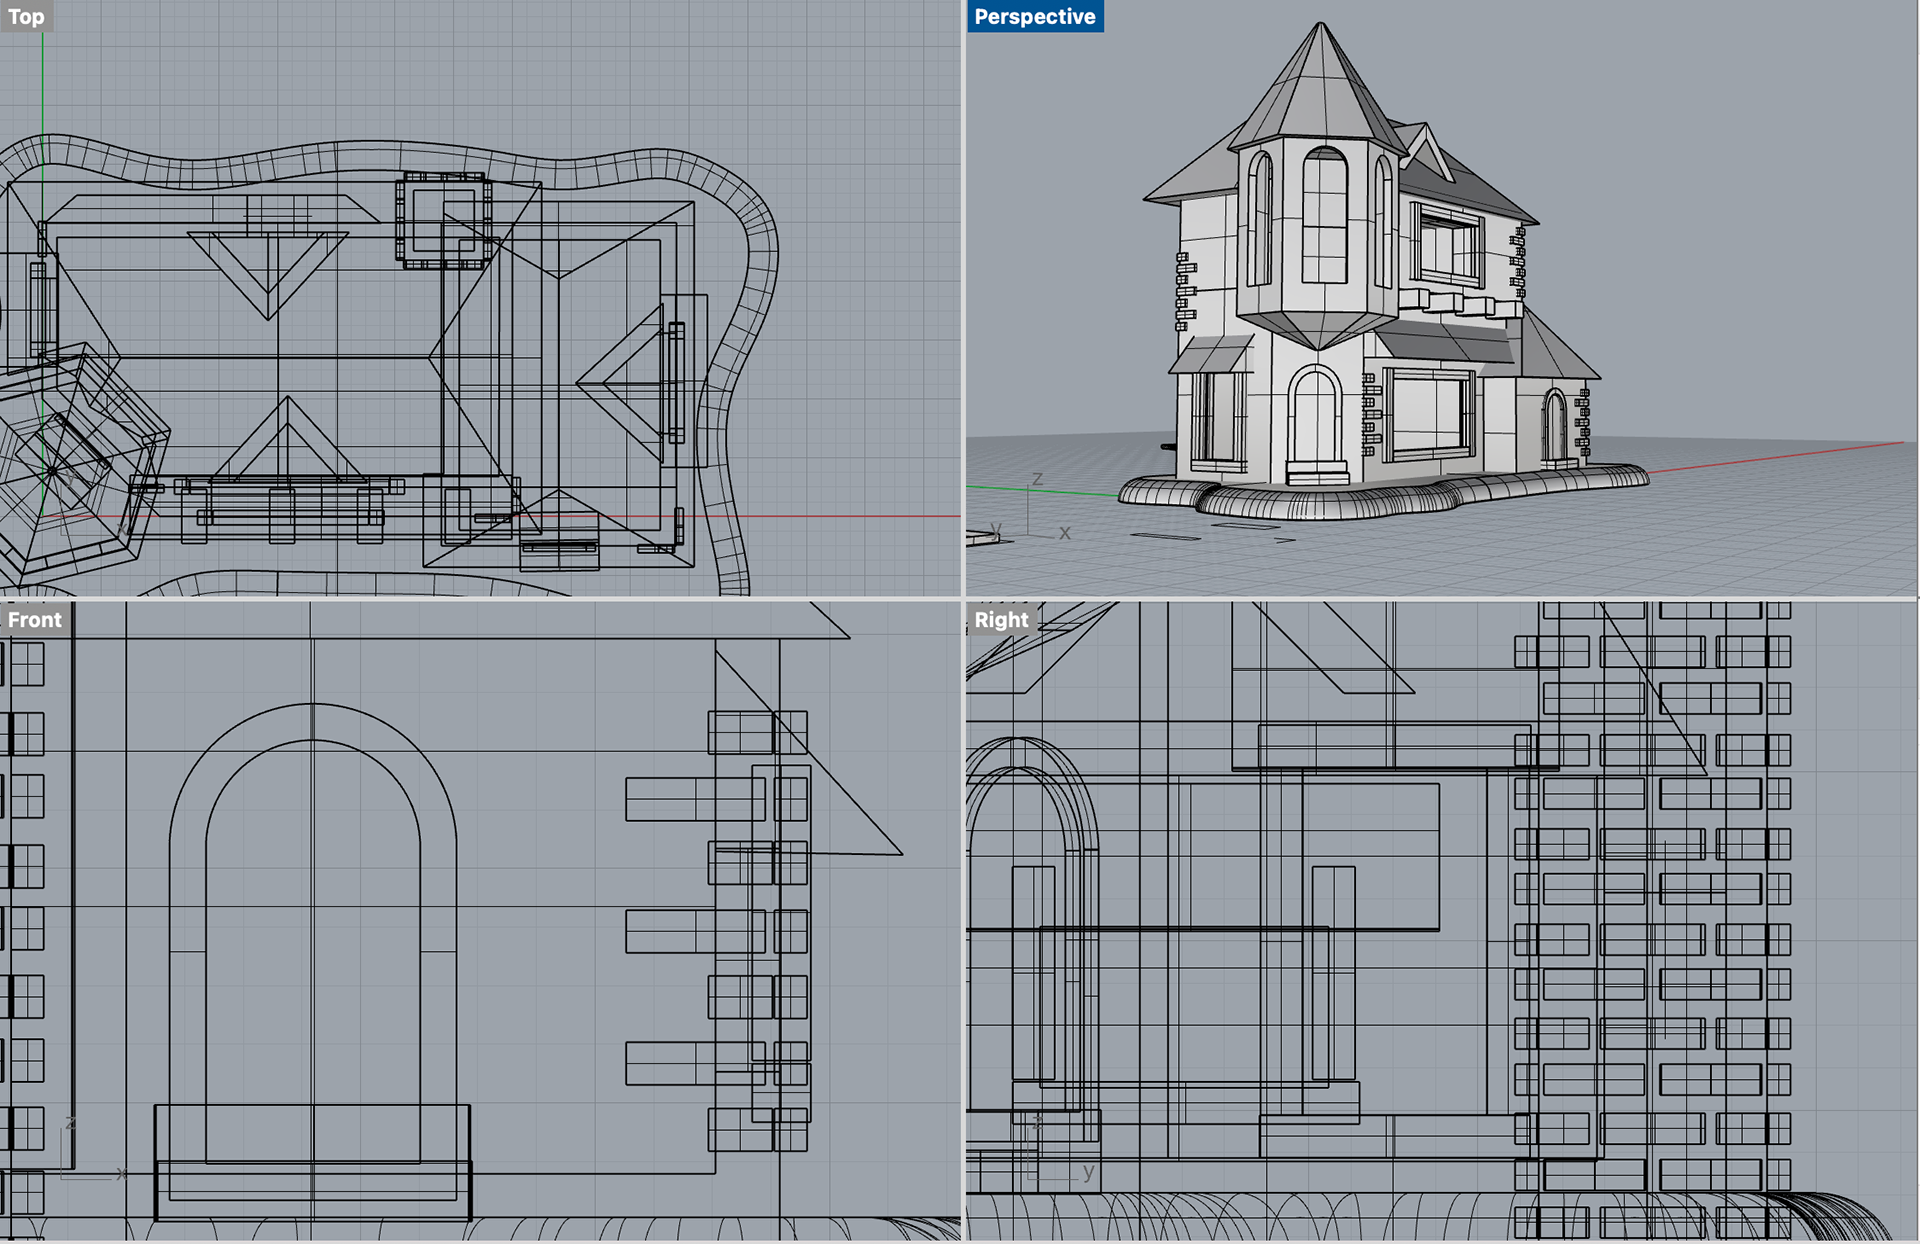1920x1244 pixels.
Task: Select the Right viewport title label
Action: click(x=1001, y=620)
